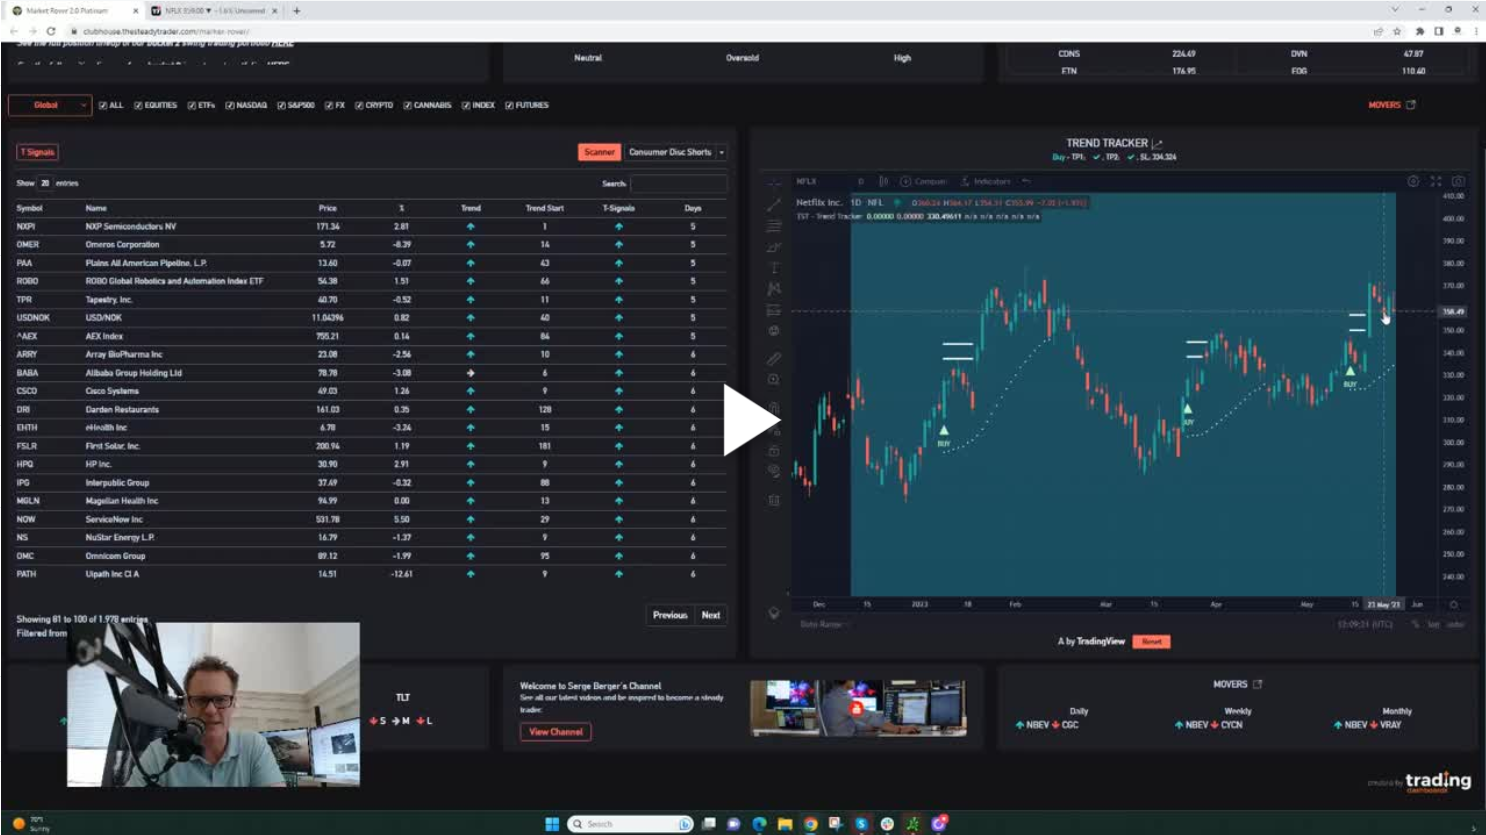Image resolution: width=1486 pixels, height=835 pixels.
Task: Bookmark this page with star icon
Action: (1397, 31)
